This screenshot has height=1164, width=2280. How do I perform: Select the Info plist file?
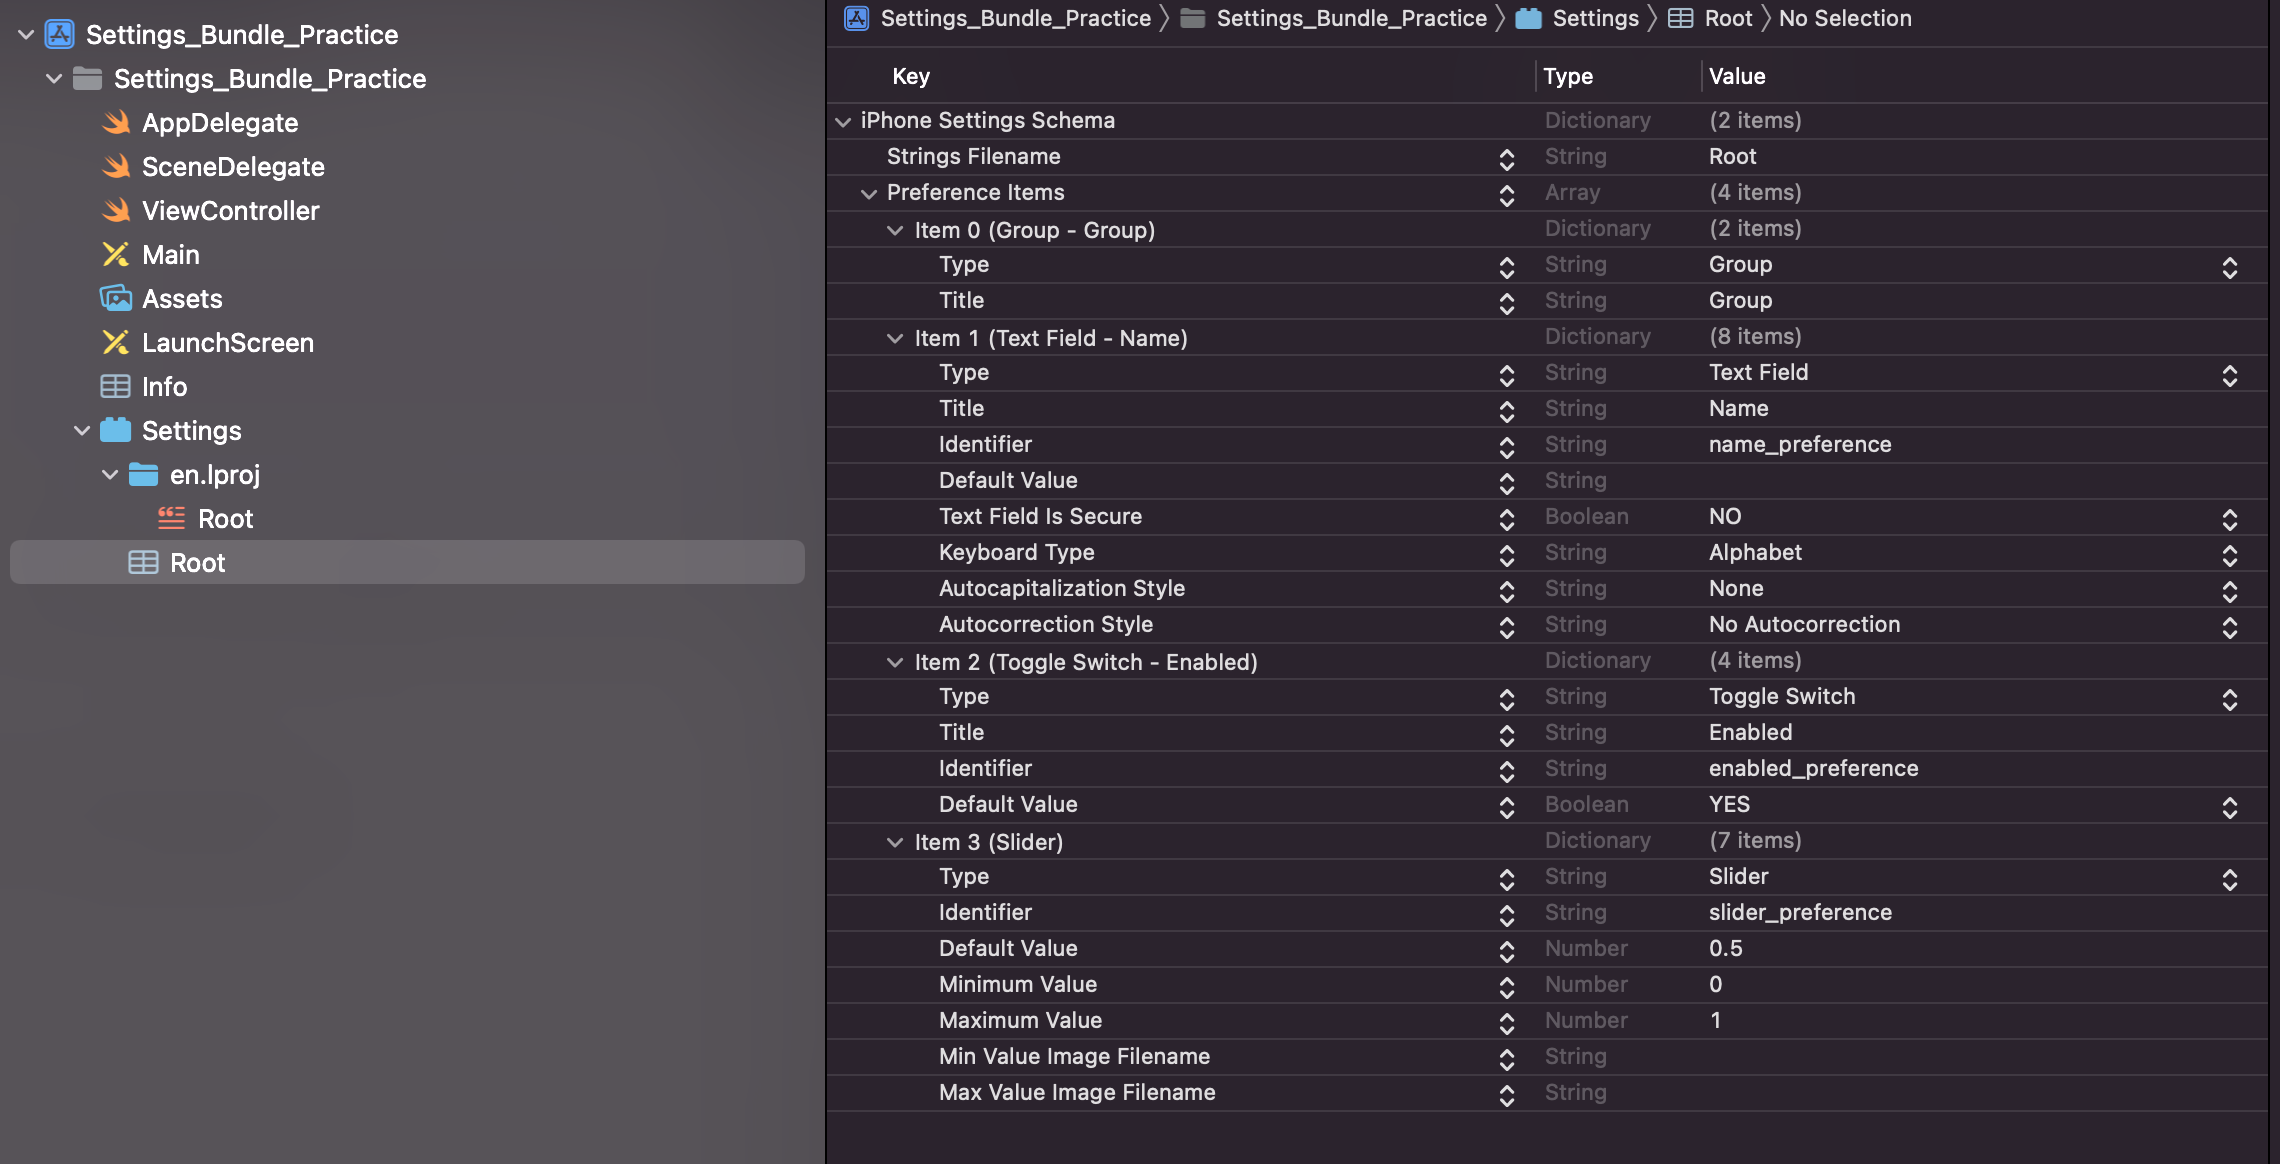click(x=164, y=387)
